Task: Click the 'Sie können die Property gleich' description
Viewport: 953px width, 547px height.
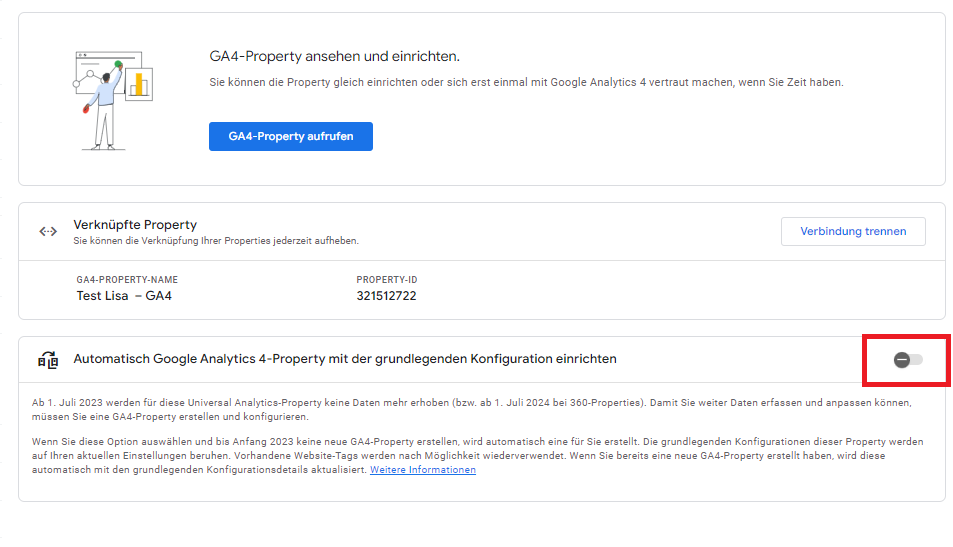Action: pos(526,82)
